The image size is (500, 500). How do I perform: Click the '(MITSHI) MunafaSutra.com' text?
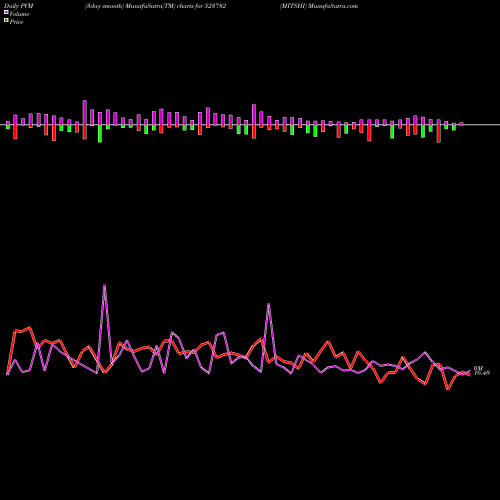319,6
